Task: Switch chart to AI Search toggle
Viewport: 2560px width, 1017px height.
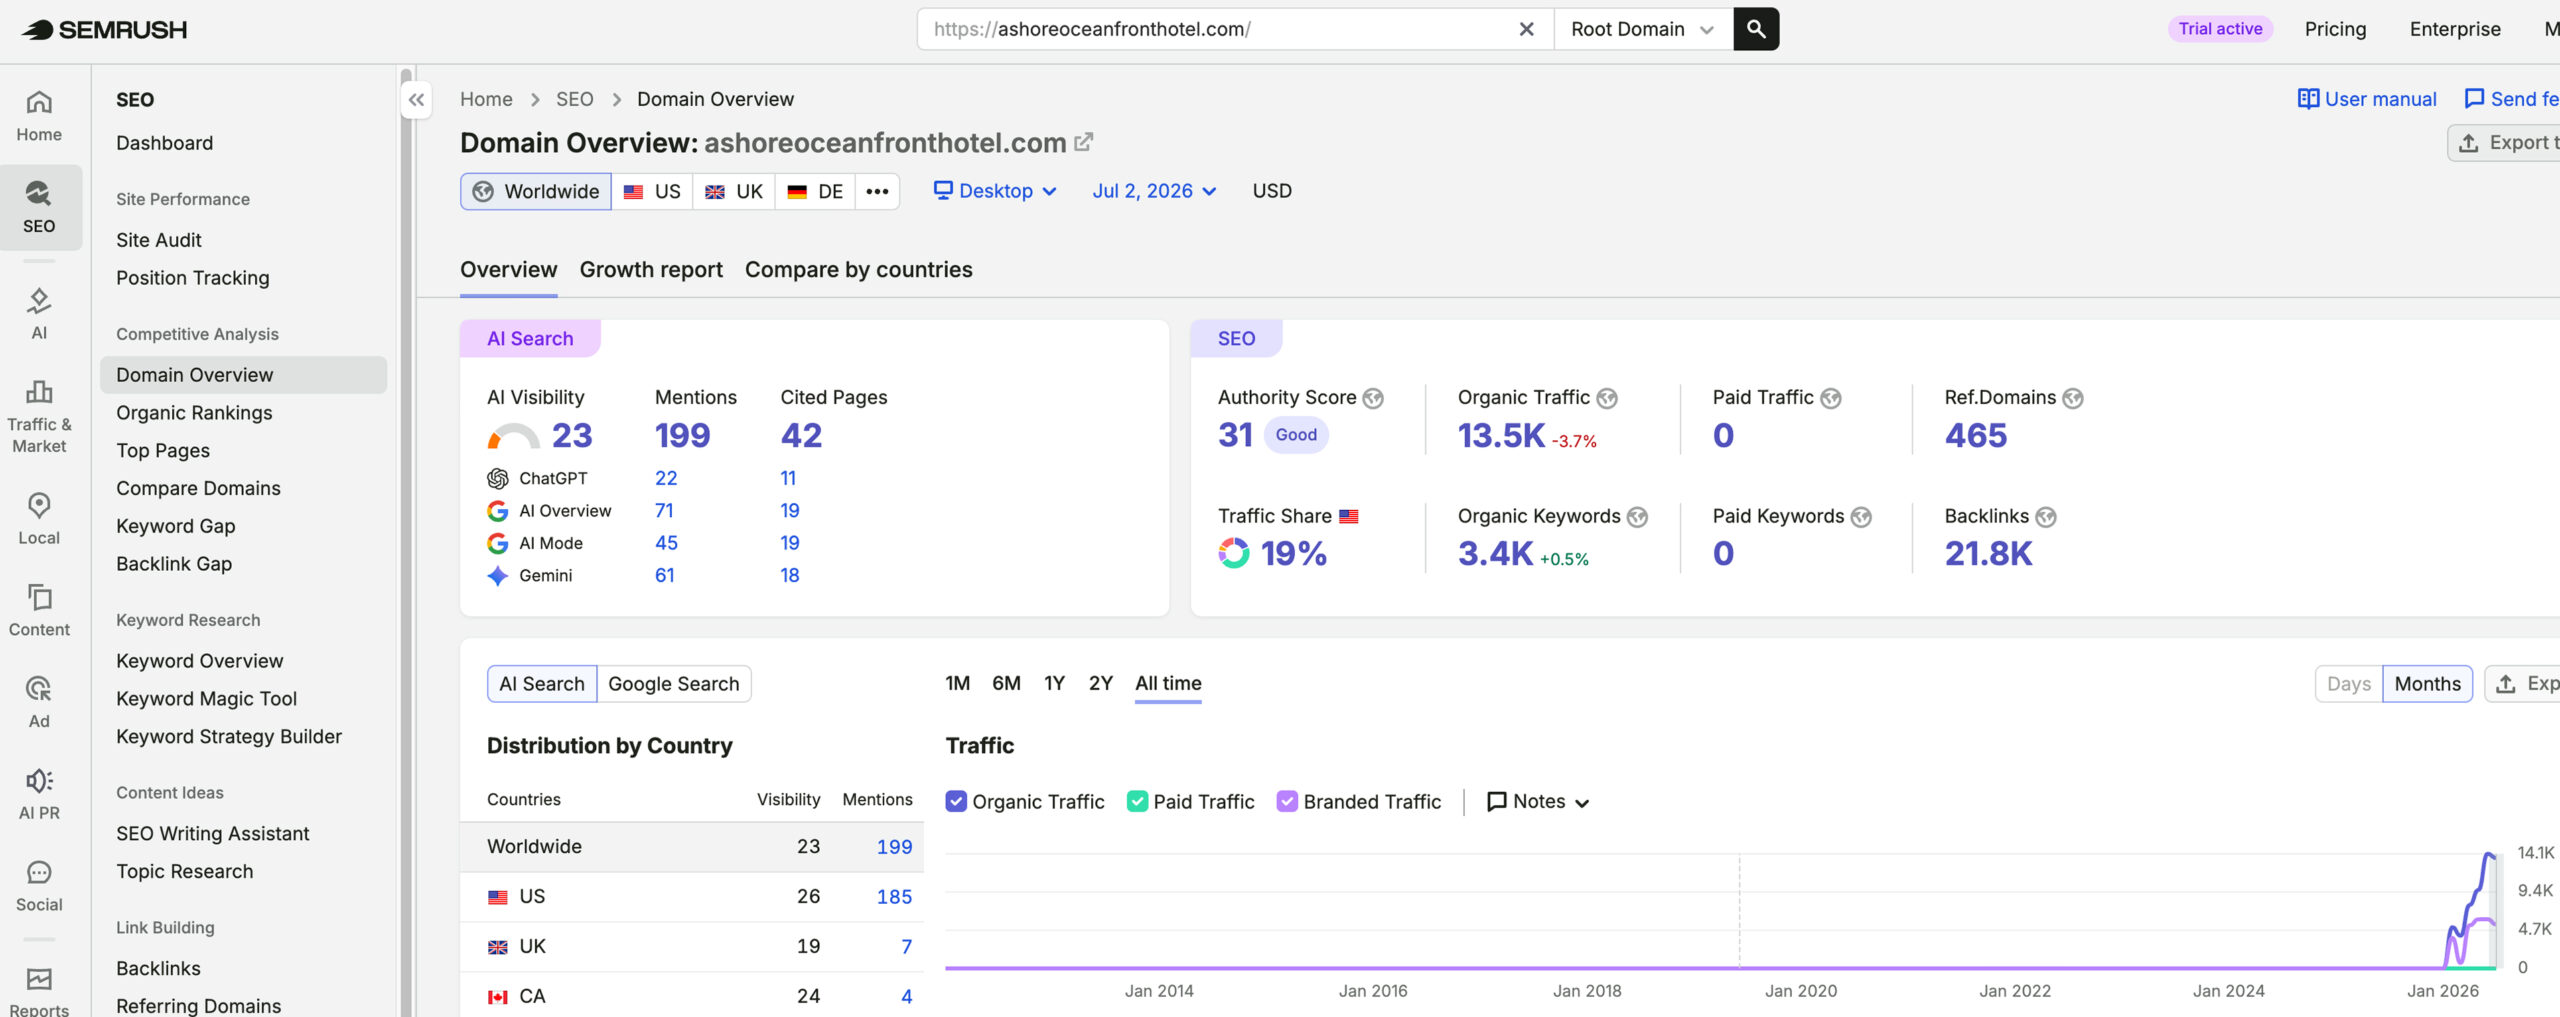Action: pyautogui.click(x=542, y=684)
